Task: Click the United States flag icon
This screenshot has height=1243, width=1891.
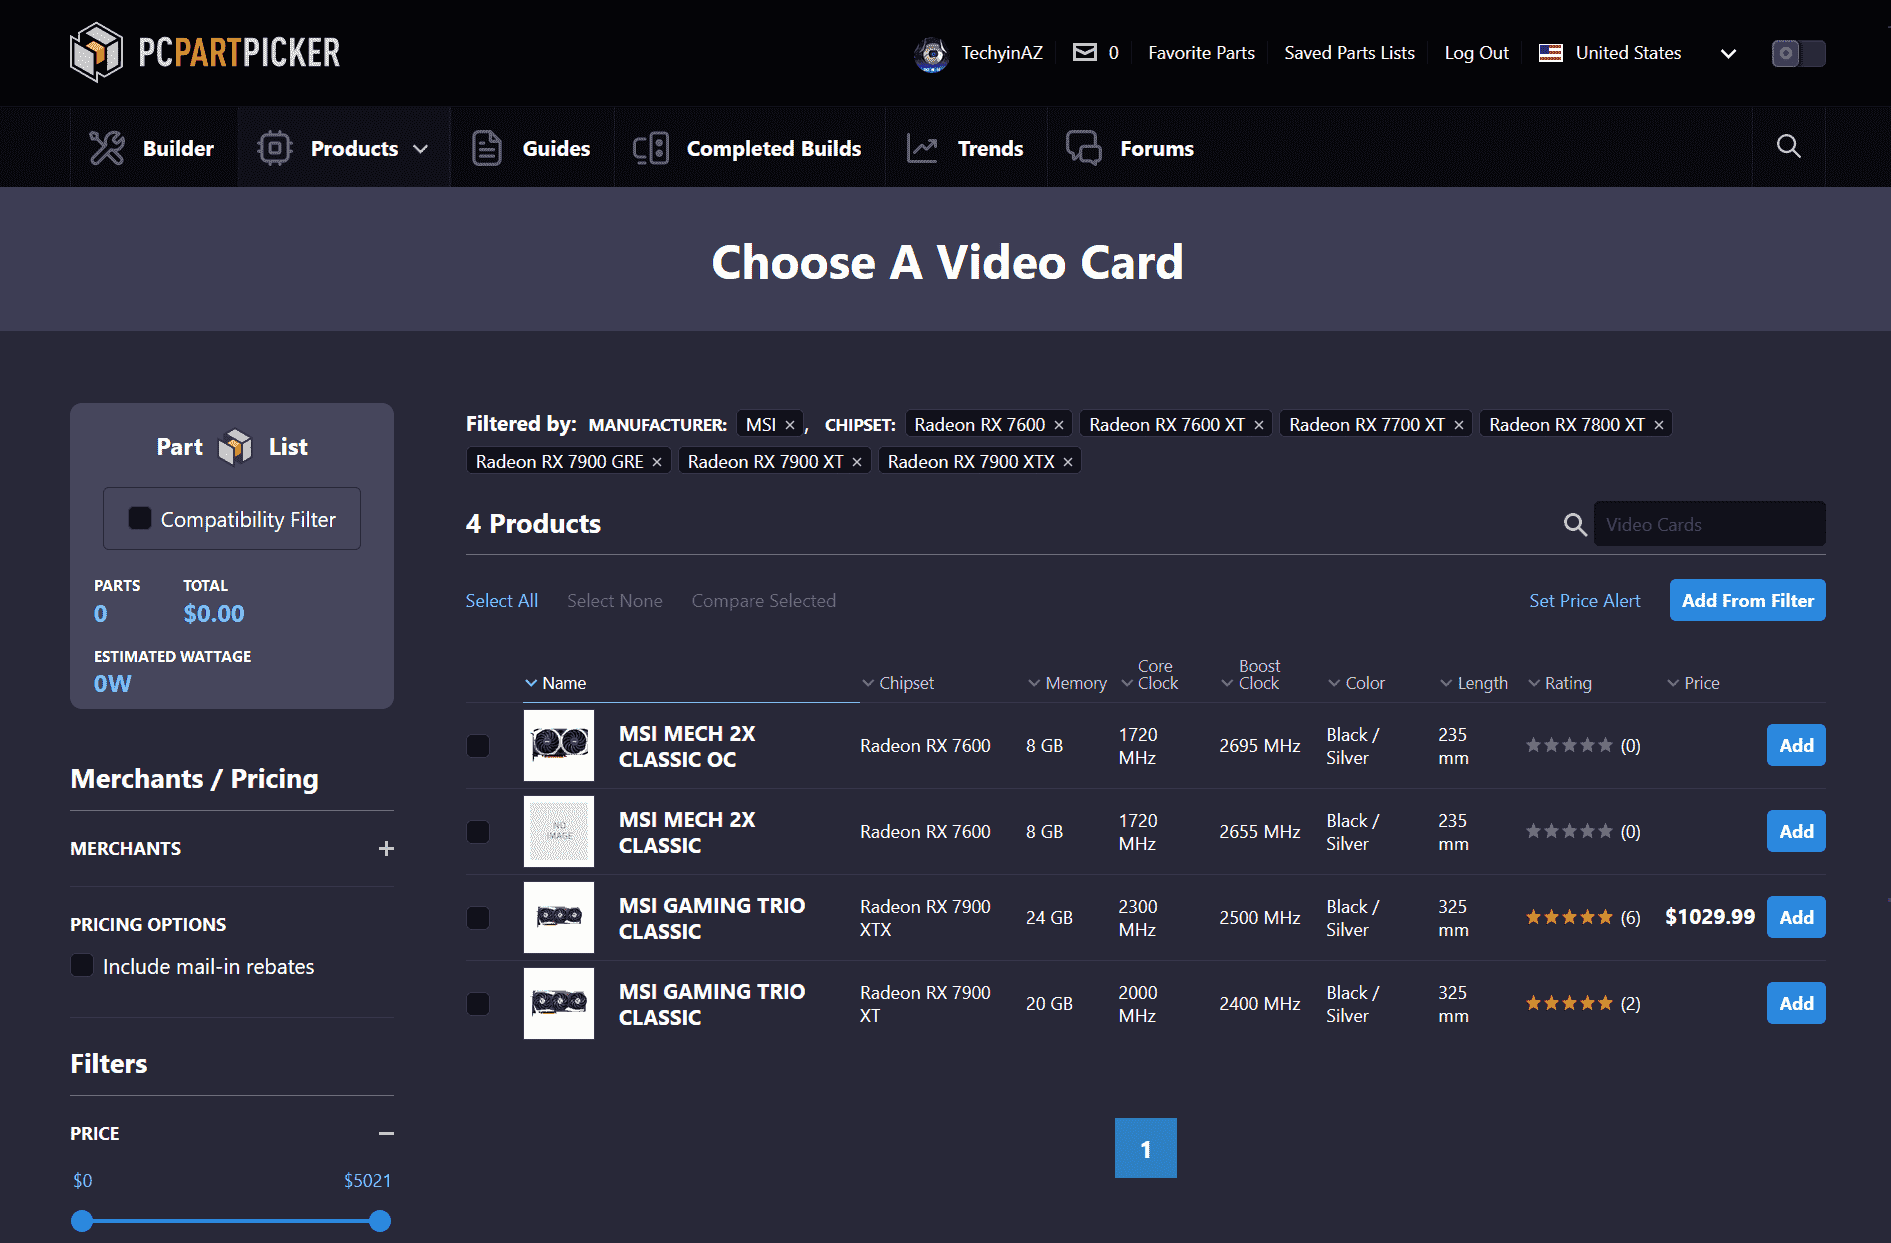Action: click(x=1550, y=53)
